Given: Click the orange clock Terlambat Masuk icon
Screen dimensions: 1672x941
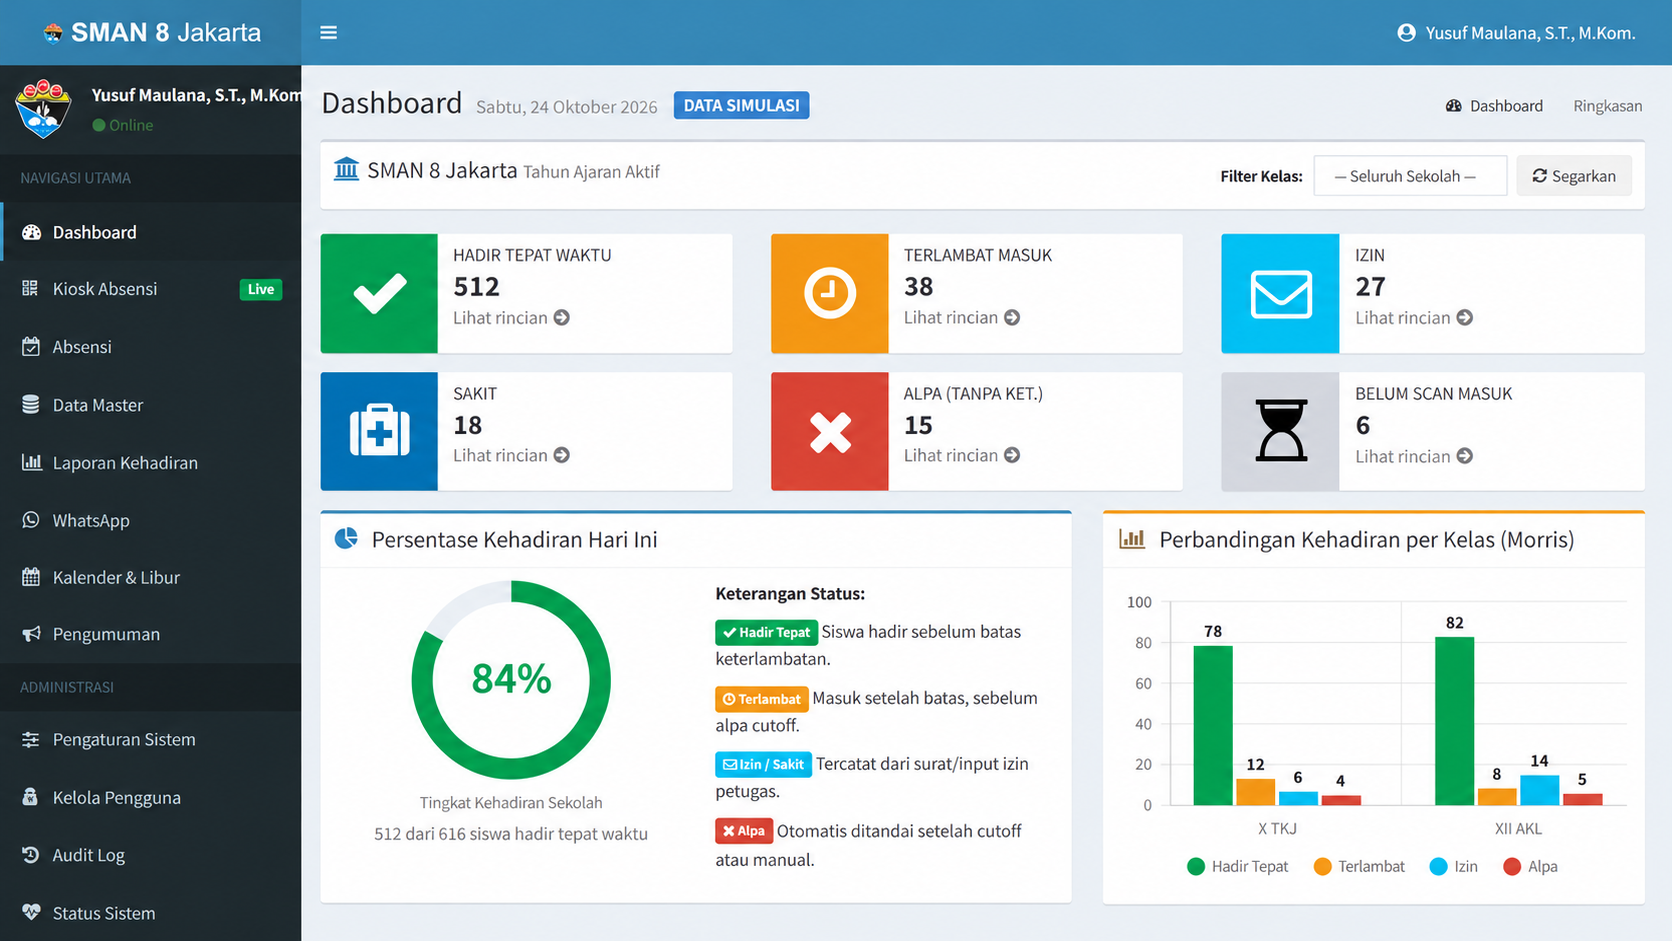Looking at the screenshot, I should pyautogui.click(x=830, y=294).
